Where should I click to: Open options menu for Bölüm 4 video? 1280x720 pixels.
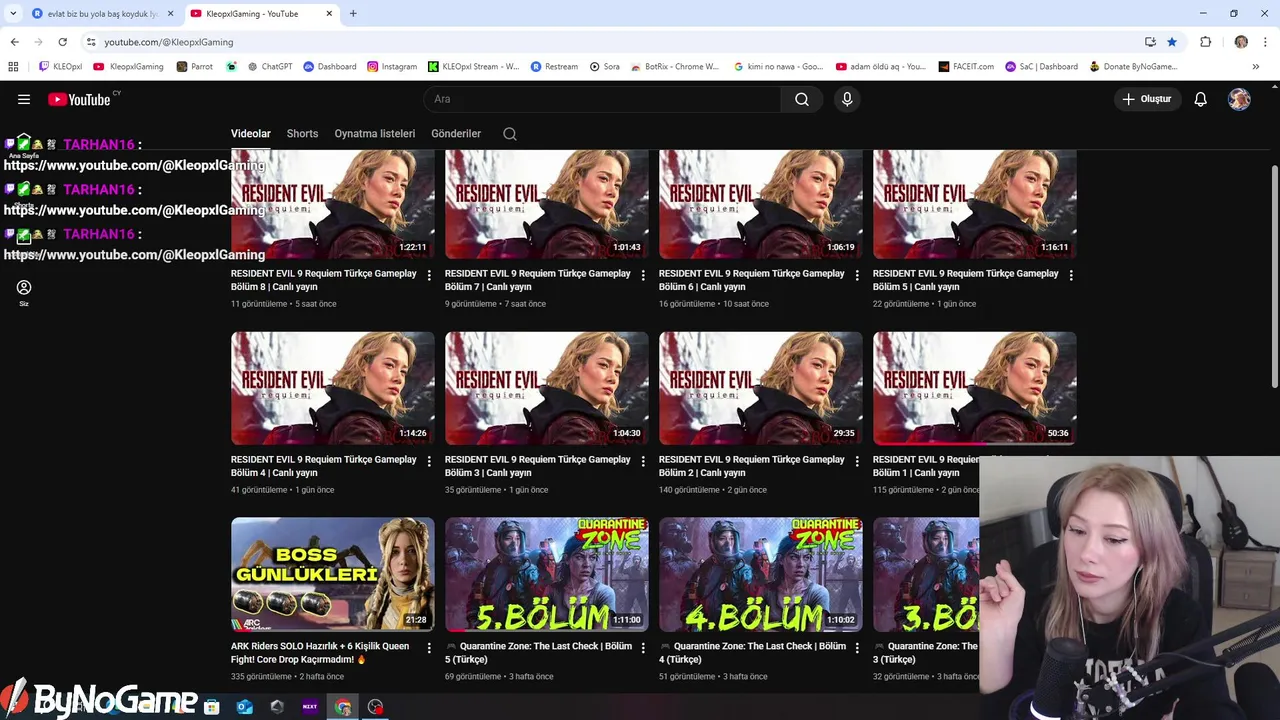[x=429, y=461]
